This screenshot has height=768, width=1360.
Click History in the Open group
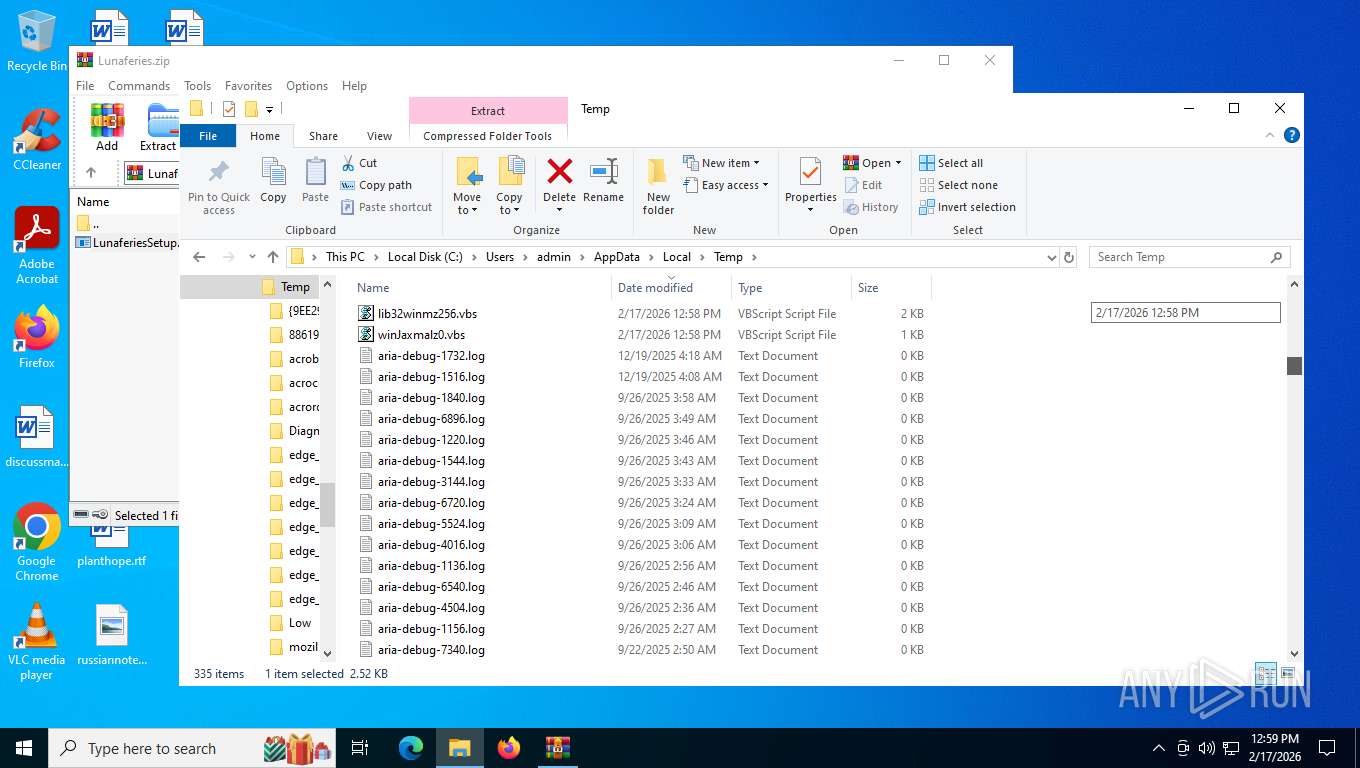pyautogui.click(x=871, y=207)
